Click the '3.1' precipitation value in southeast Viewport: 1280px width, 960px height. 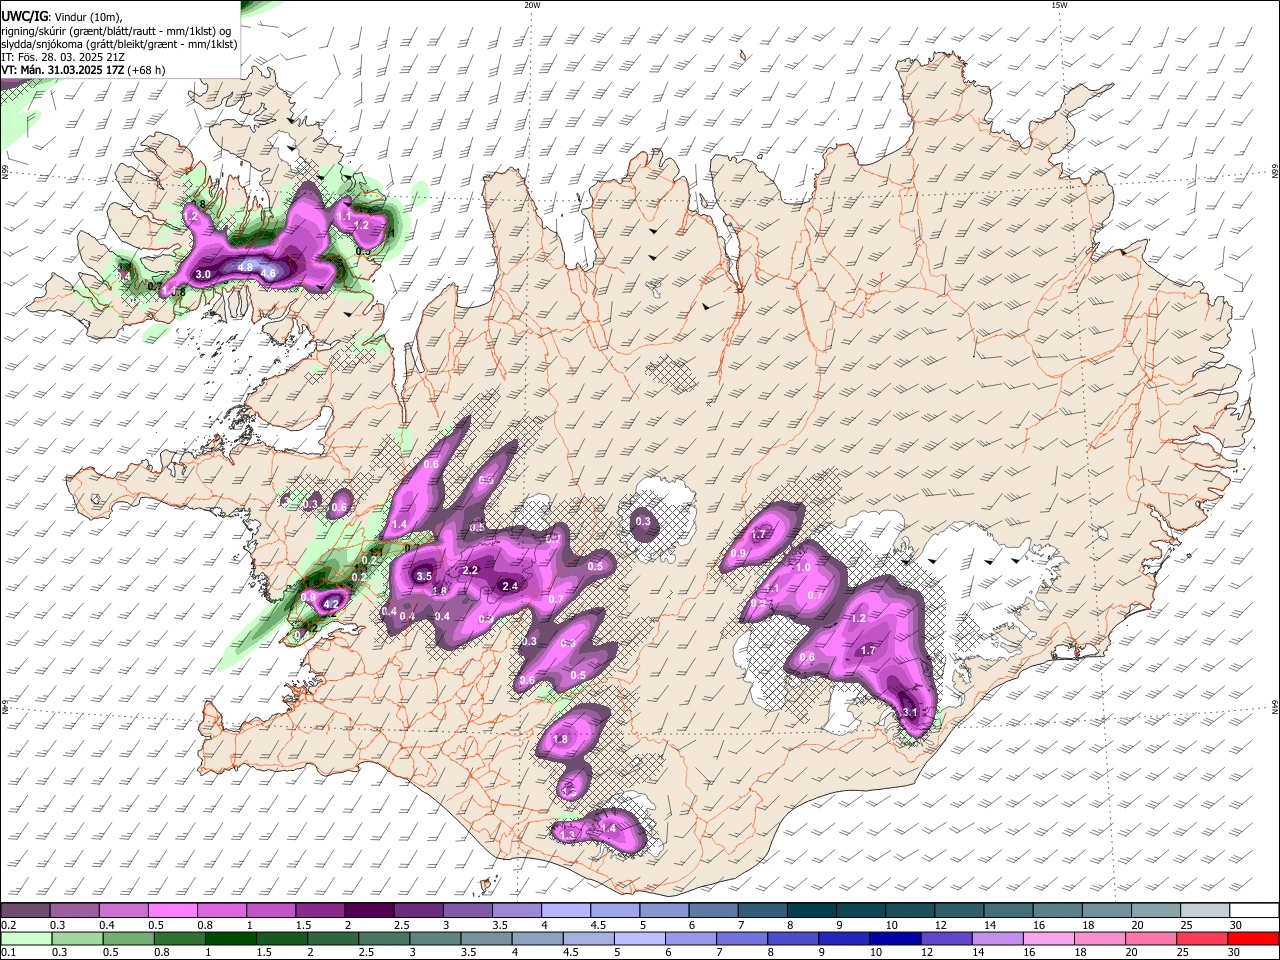910,712
